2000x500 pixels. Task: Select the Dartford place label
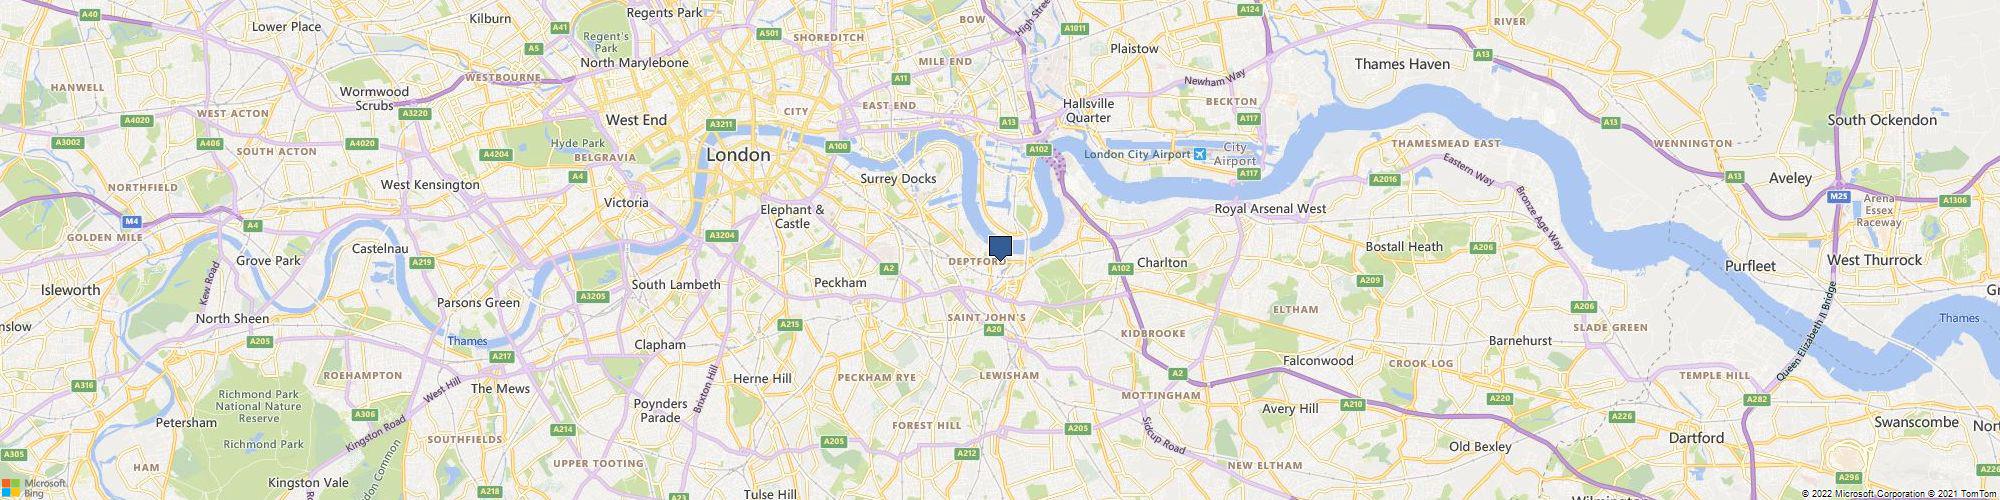tap(1697, 438)
